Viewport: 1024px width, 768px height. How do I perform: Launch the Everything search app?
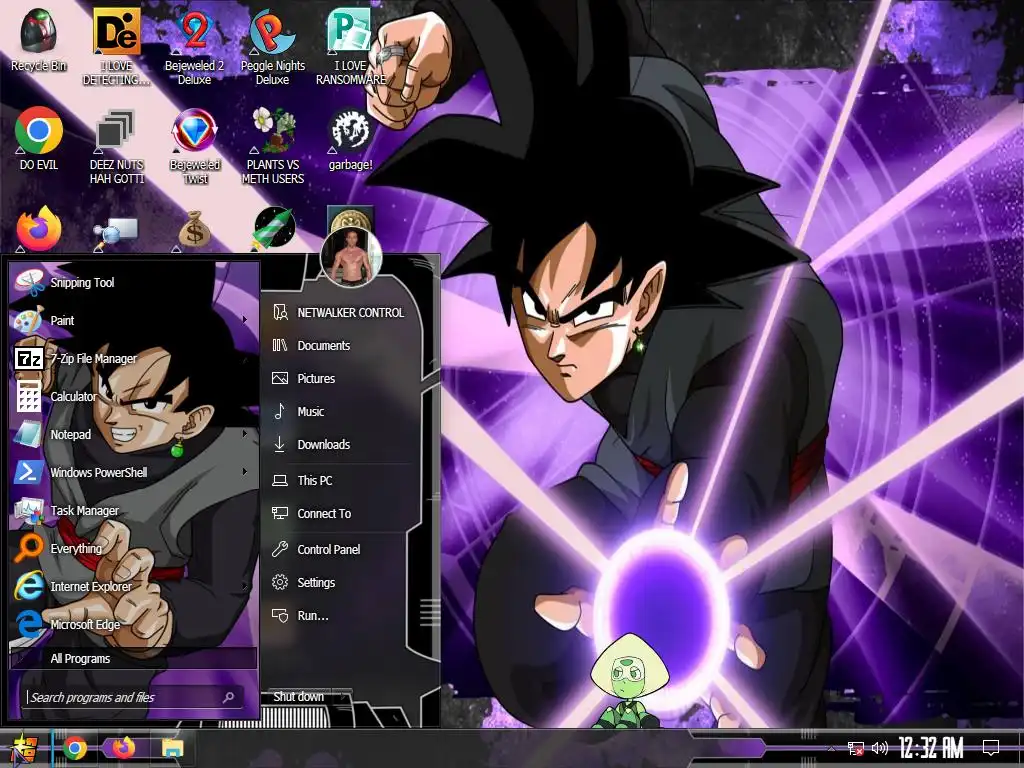click(131, 549)
